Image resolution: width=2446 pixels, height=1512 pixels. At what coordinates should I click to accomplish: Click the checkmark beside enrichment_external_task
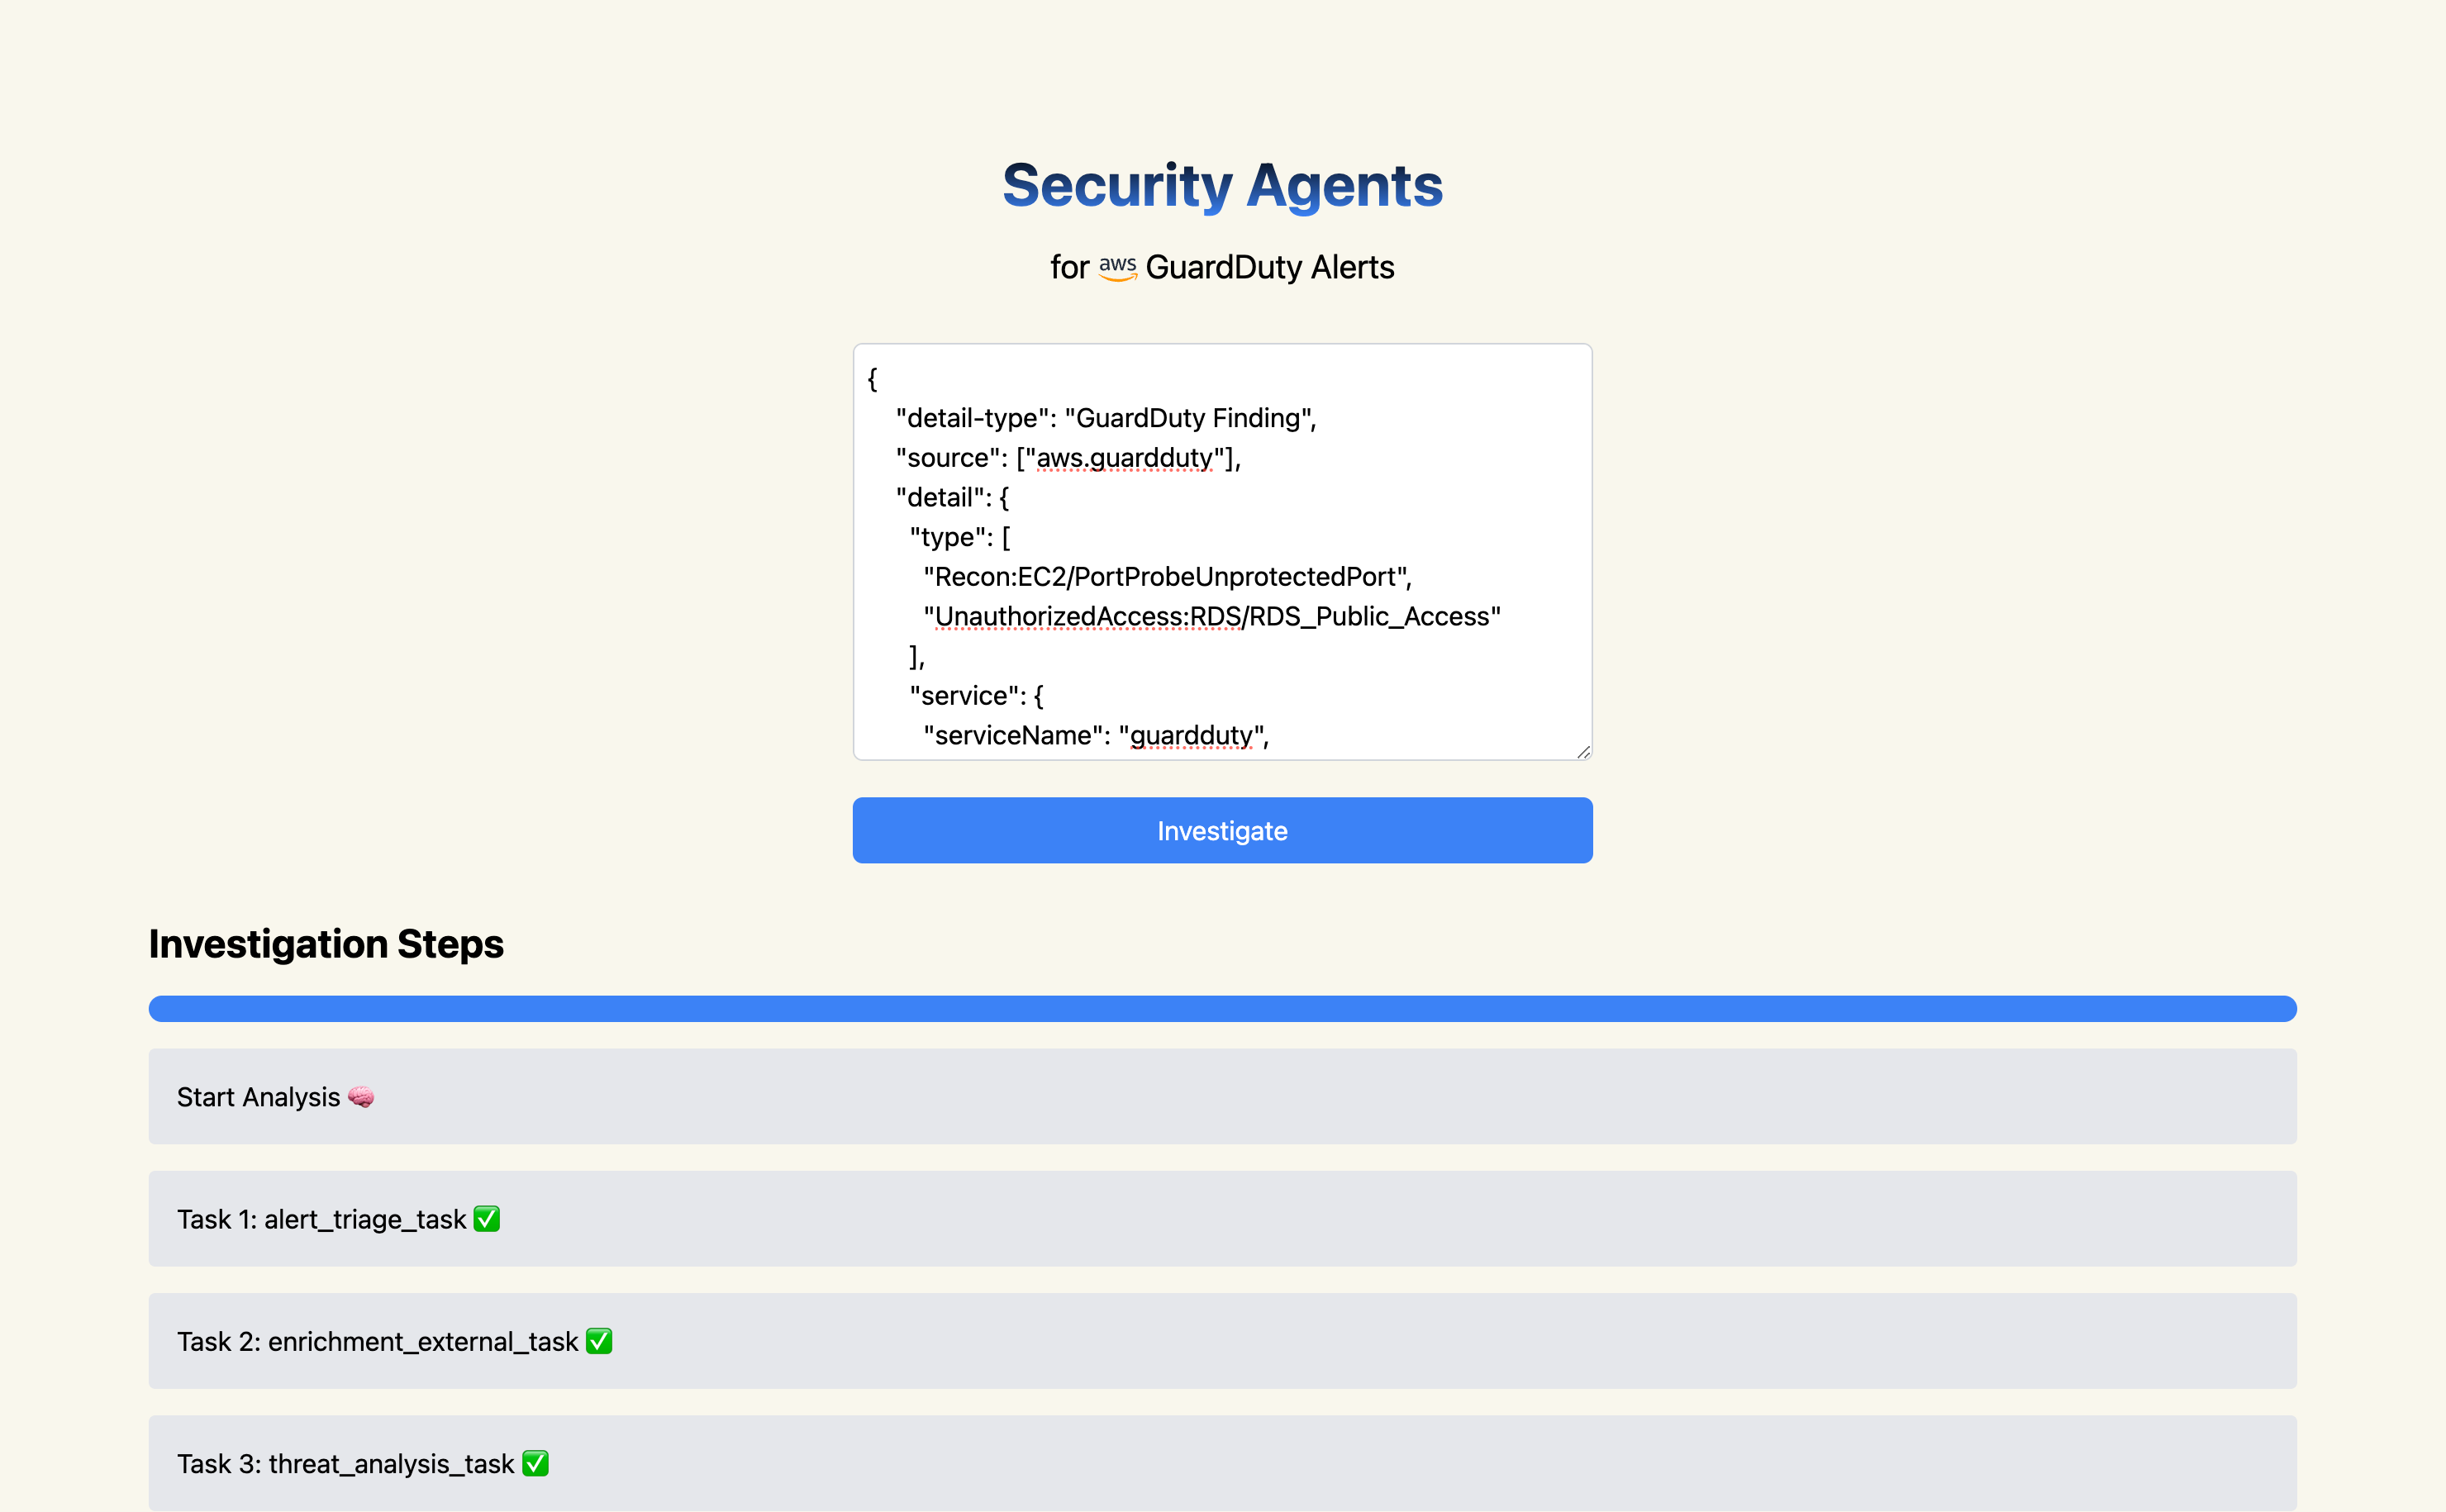point(599,1341)
